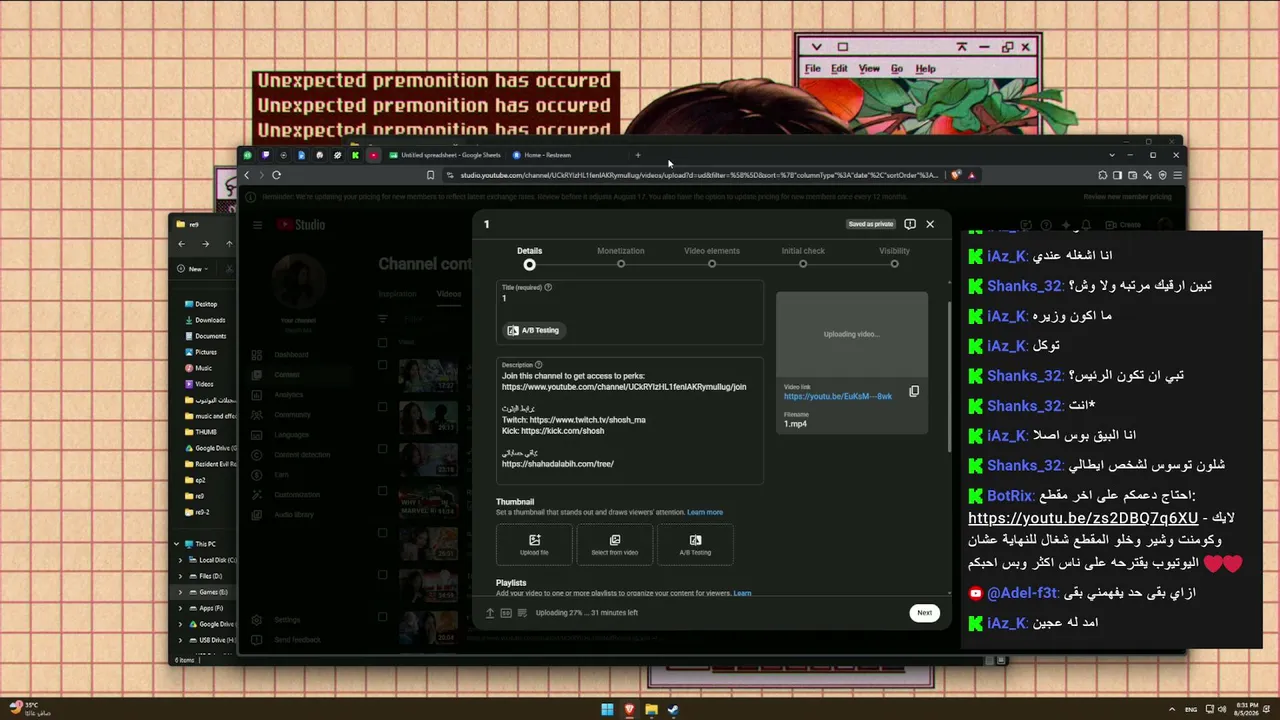Go to the Monetization step
Screen dimensions: 1280x720
pyautogui.click(x=621, y=257)
